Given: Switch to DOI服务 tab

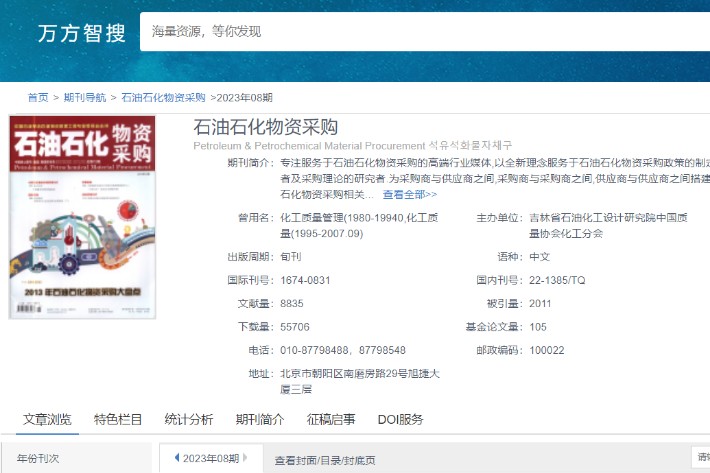Looking at the screenshot, I should tap(400, 420).
